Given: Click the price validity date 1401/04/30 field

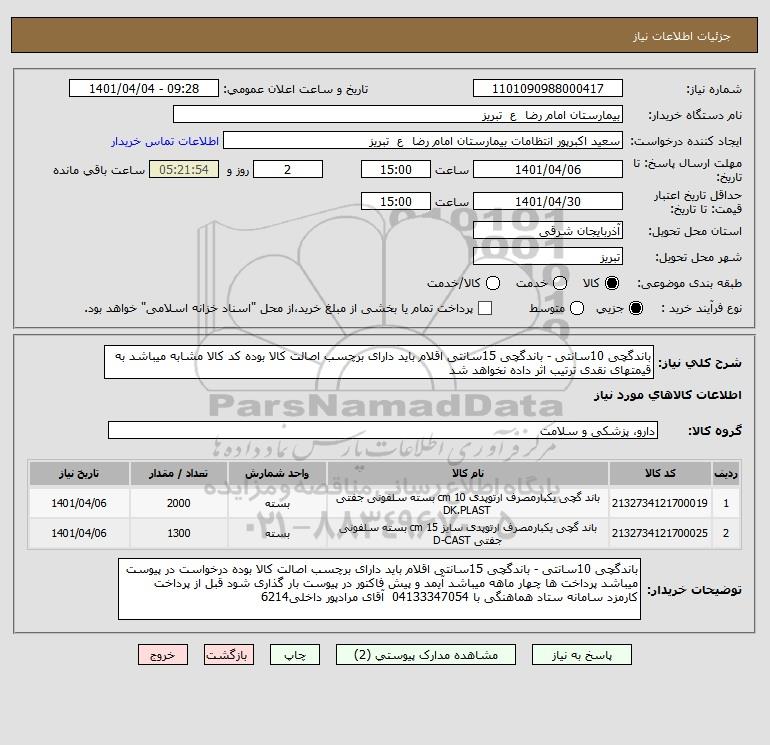Looking at the screenshot, I should (x=548, y=201).
